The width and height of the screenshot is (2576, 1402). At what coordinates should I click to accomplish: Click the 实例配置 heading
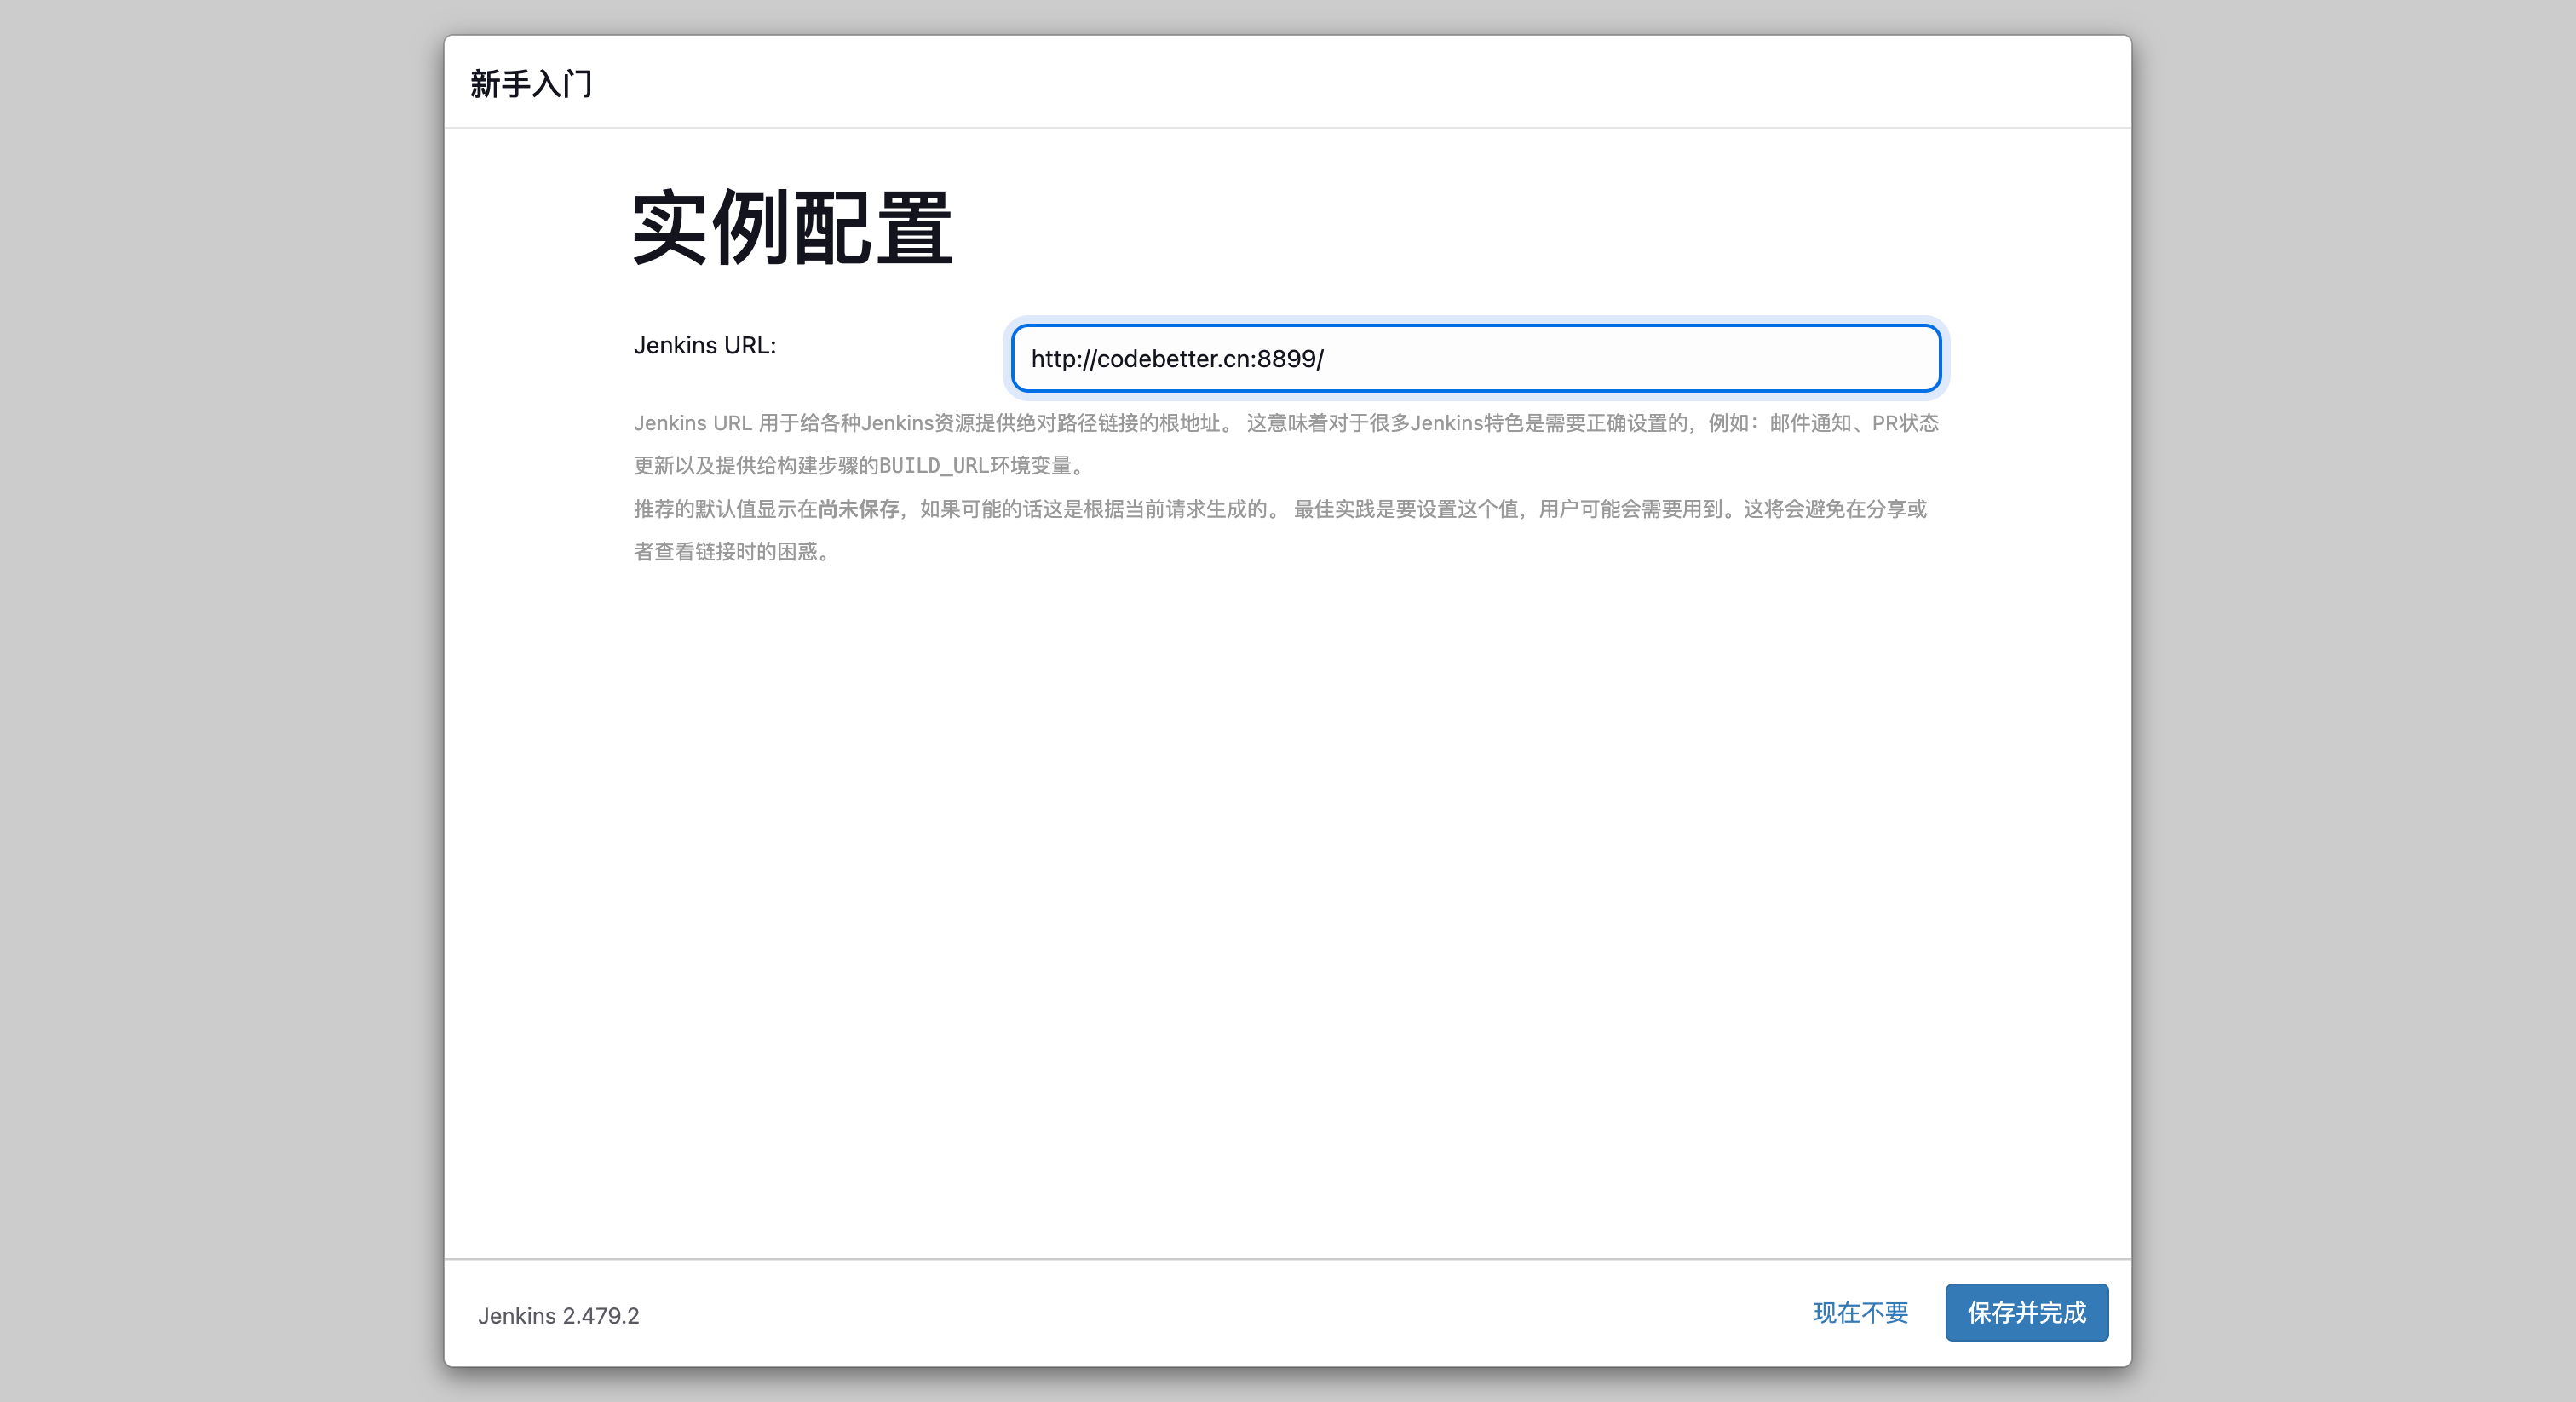point(792,228)
